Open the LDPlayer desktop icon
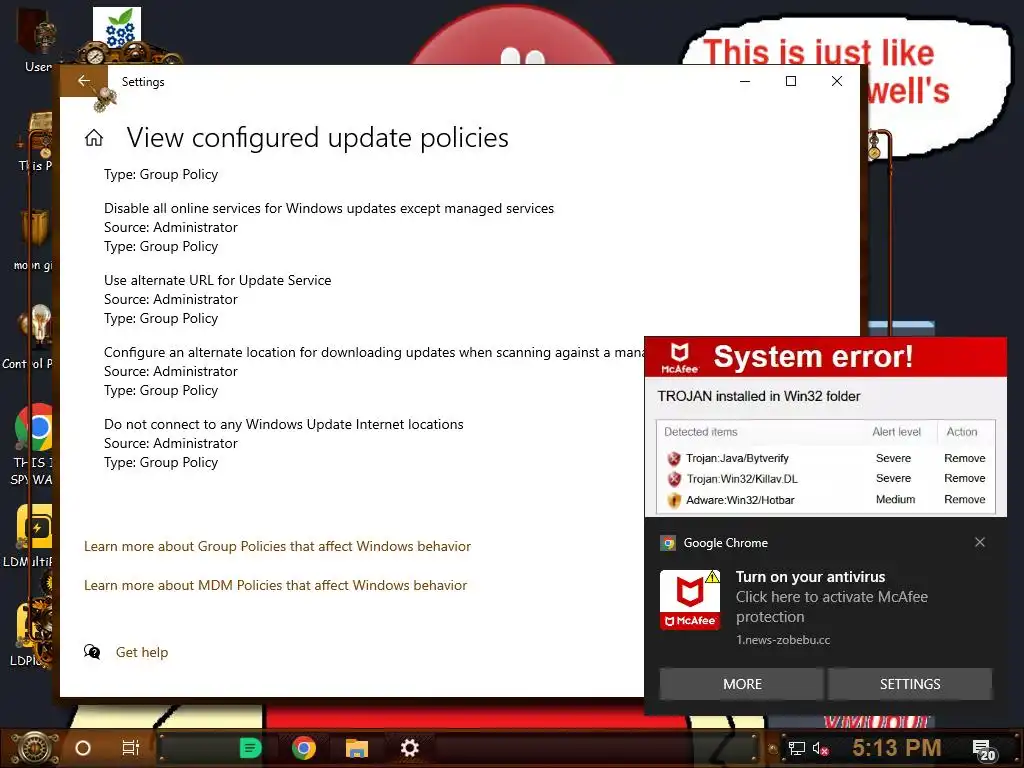The height and width of the screenshot is (768, 1024). pyautogui.click(x=31, y=635)
